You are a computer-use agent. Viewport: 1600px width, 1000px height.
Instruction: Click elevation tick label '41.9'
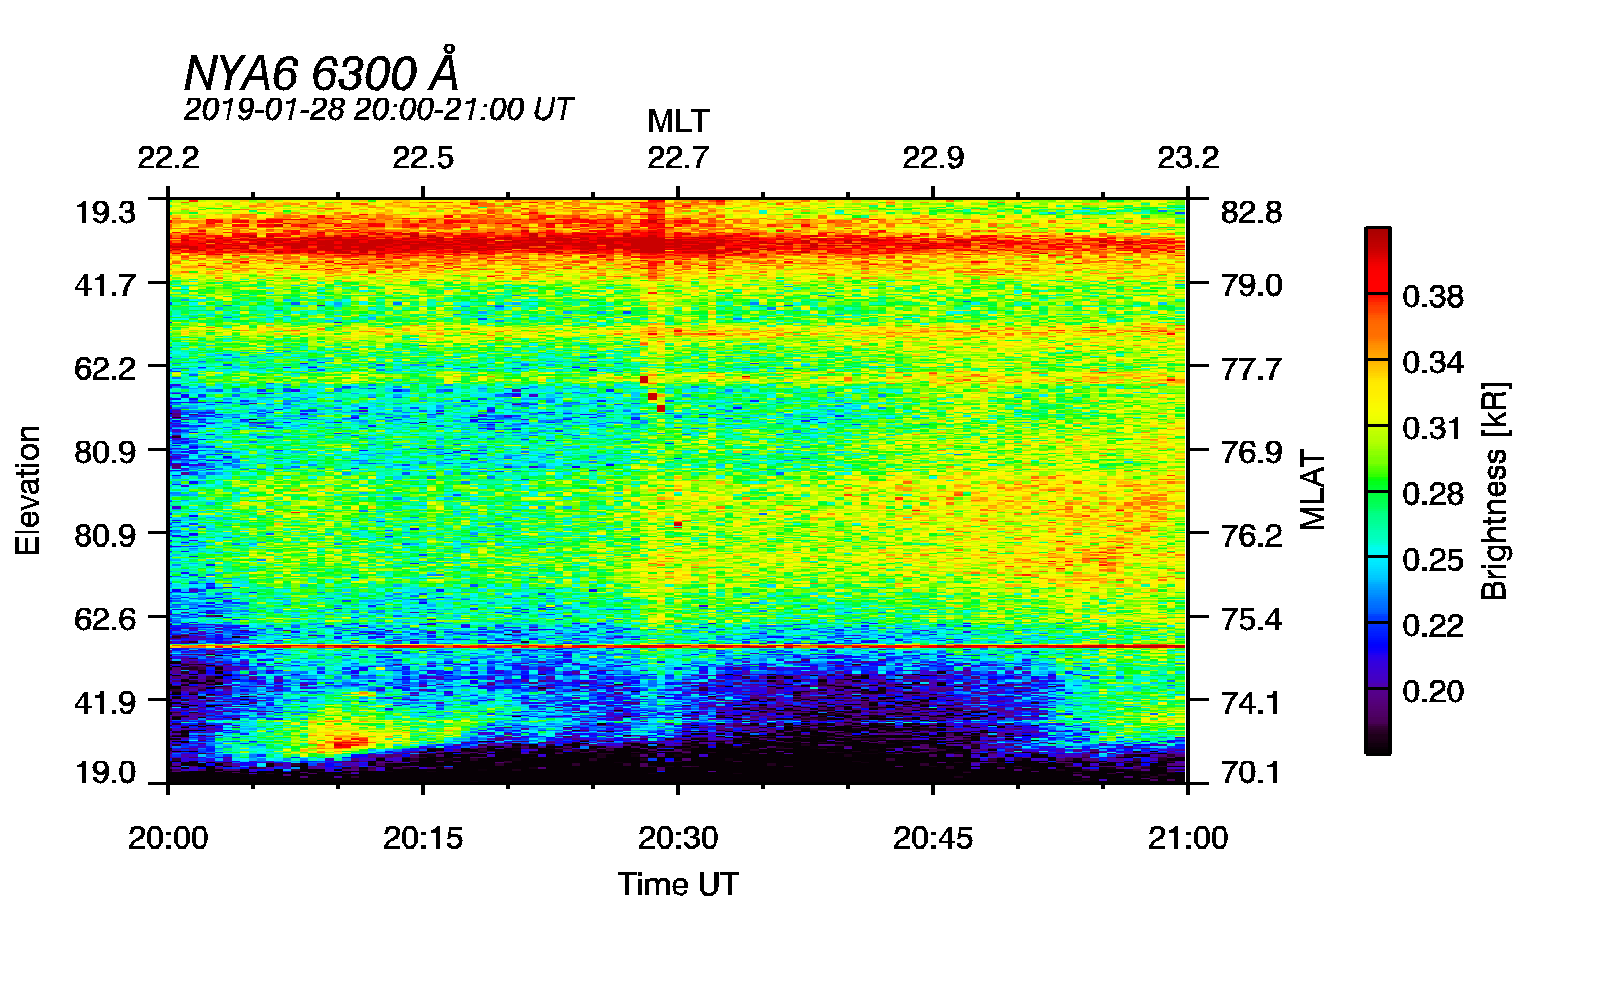pyautogui.click(x=105, y=702)
